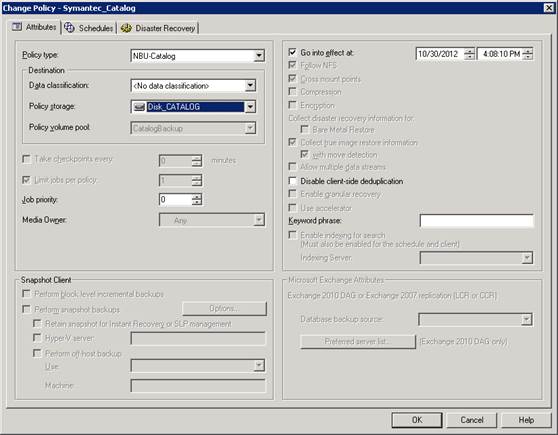Toggle Collect true image restore information
Viewport: 558px width, 435px height.
(x=292, y=142)
